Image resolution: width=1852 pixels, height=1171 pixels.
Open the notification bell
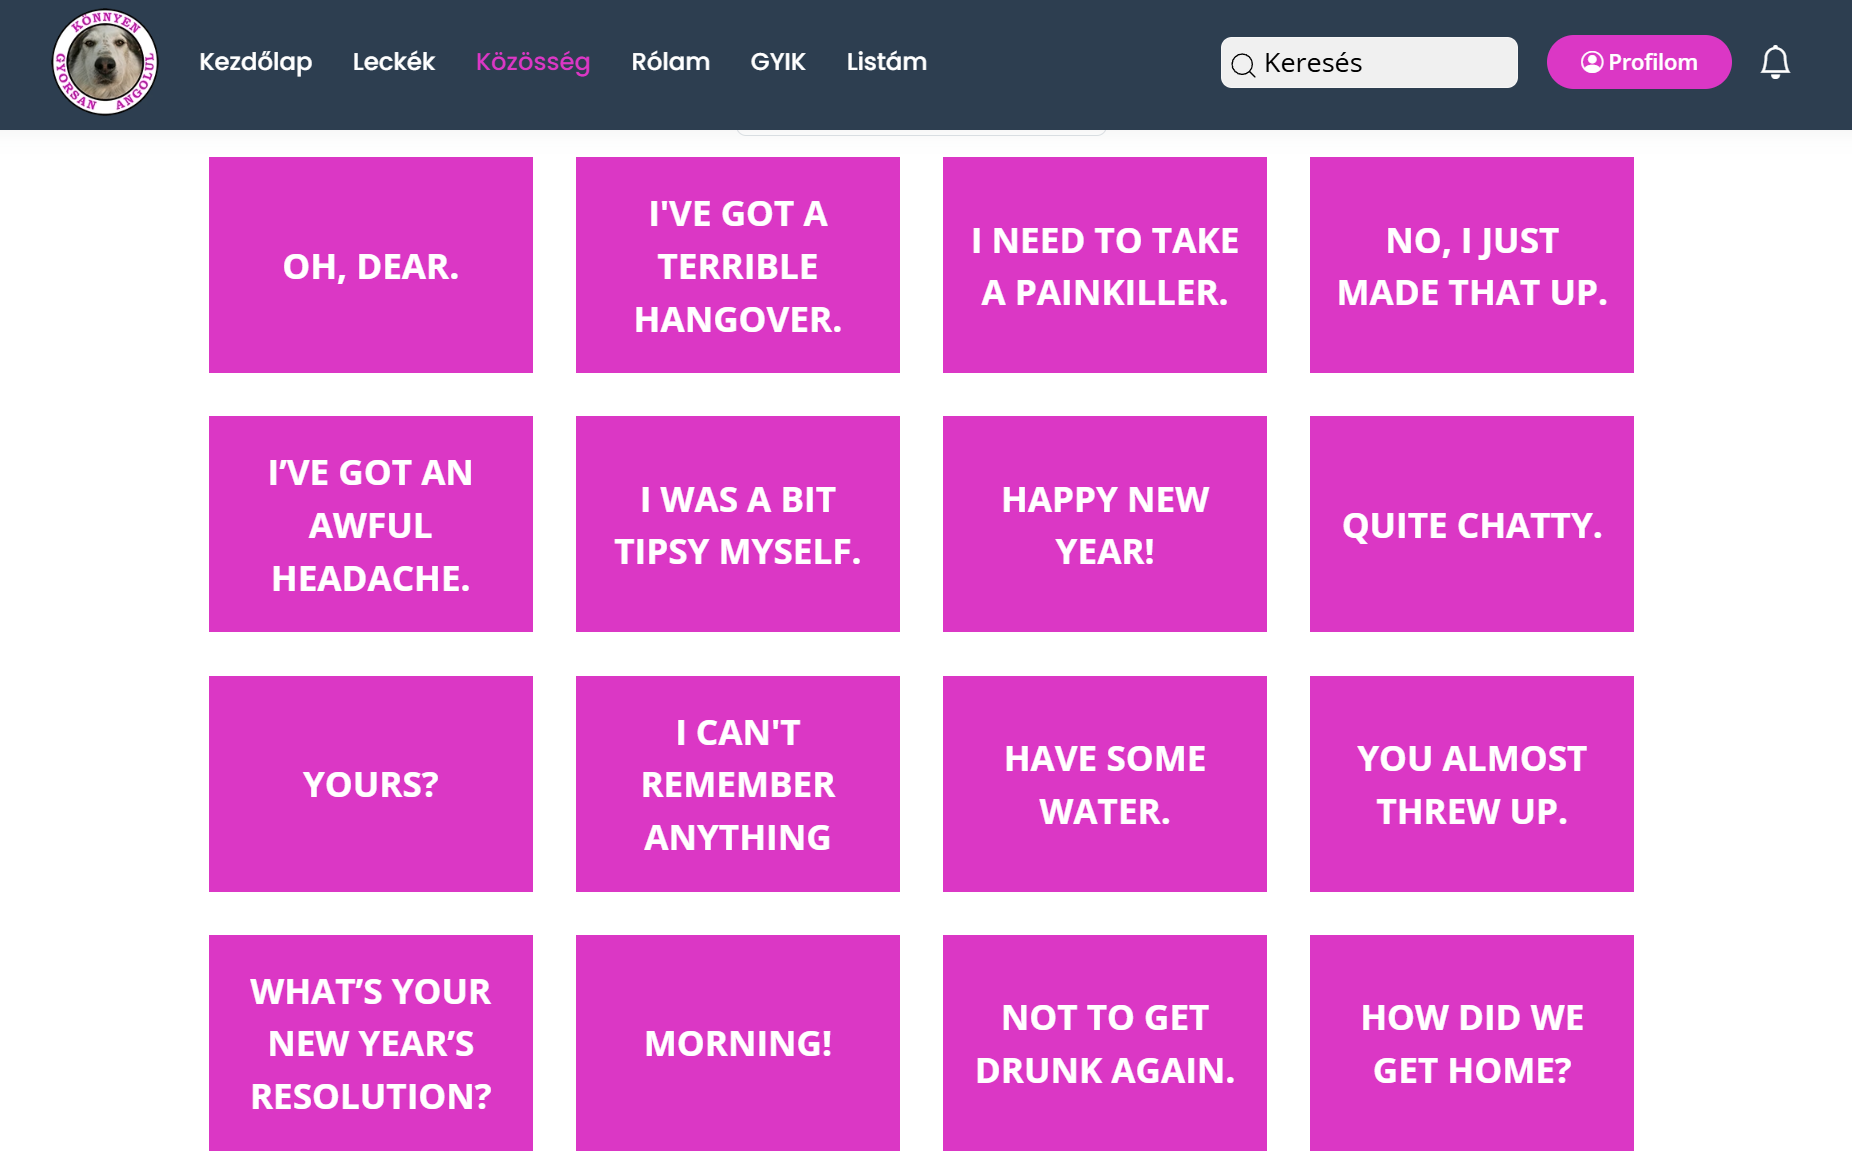pyautogui.click(x=1774, y=63)
